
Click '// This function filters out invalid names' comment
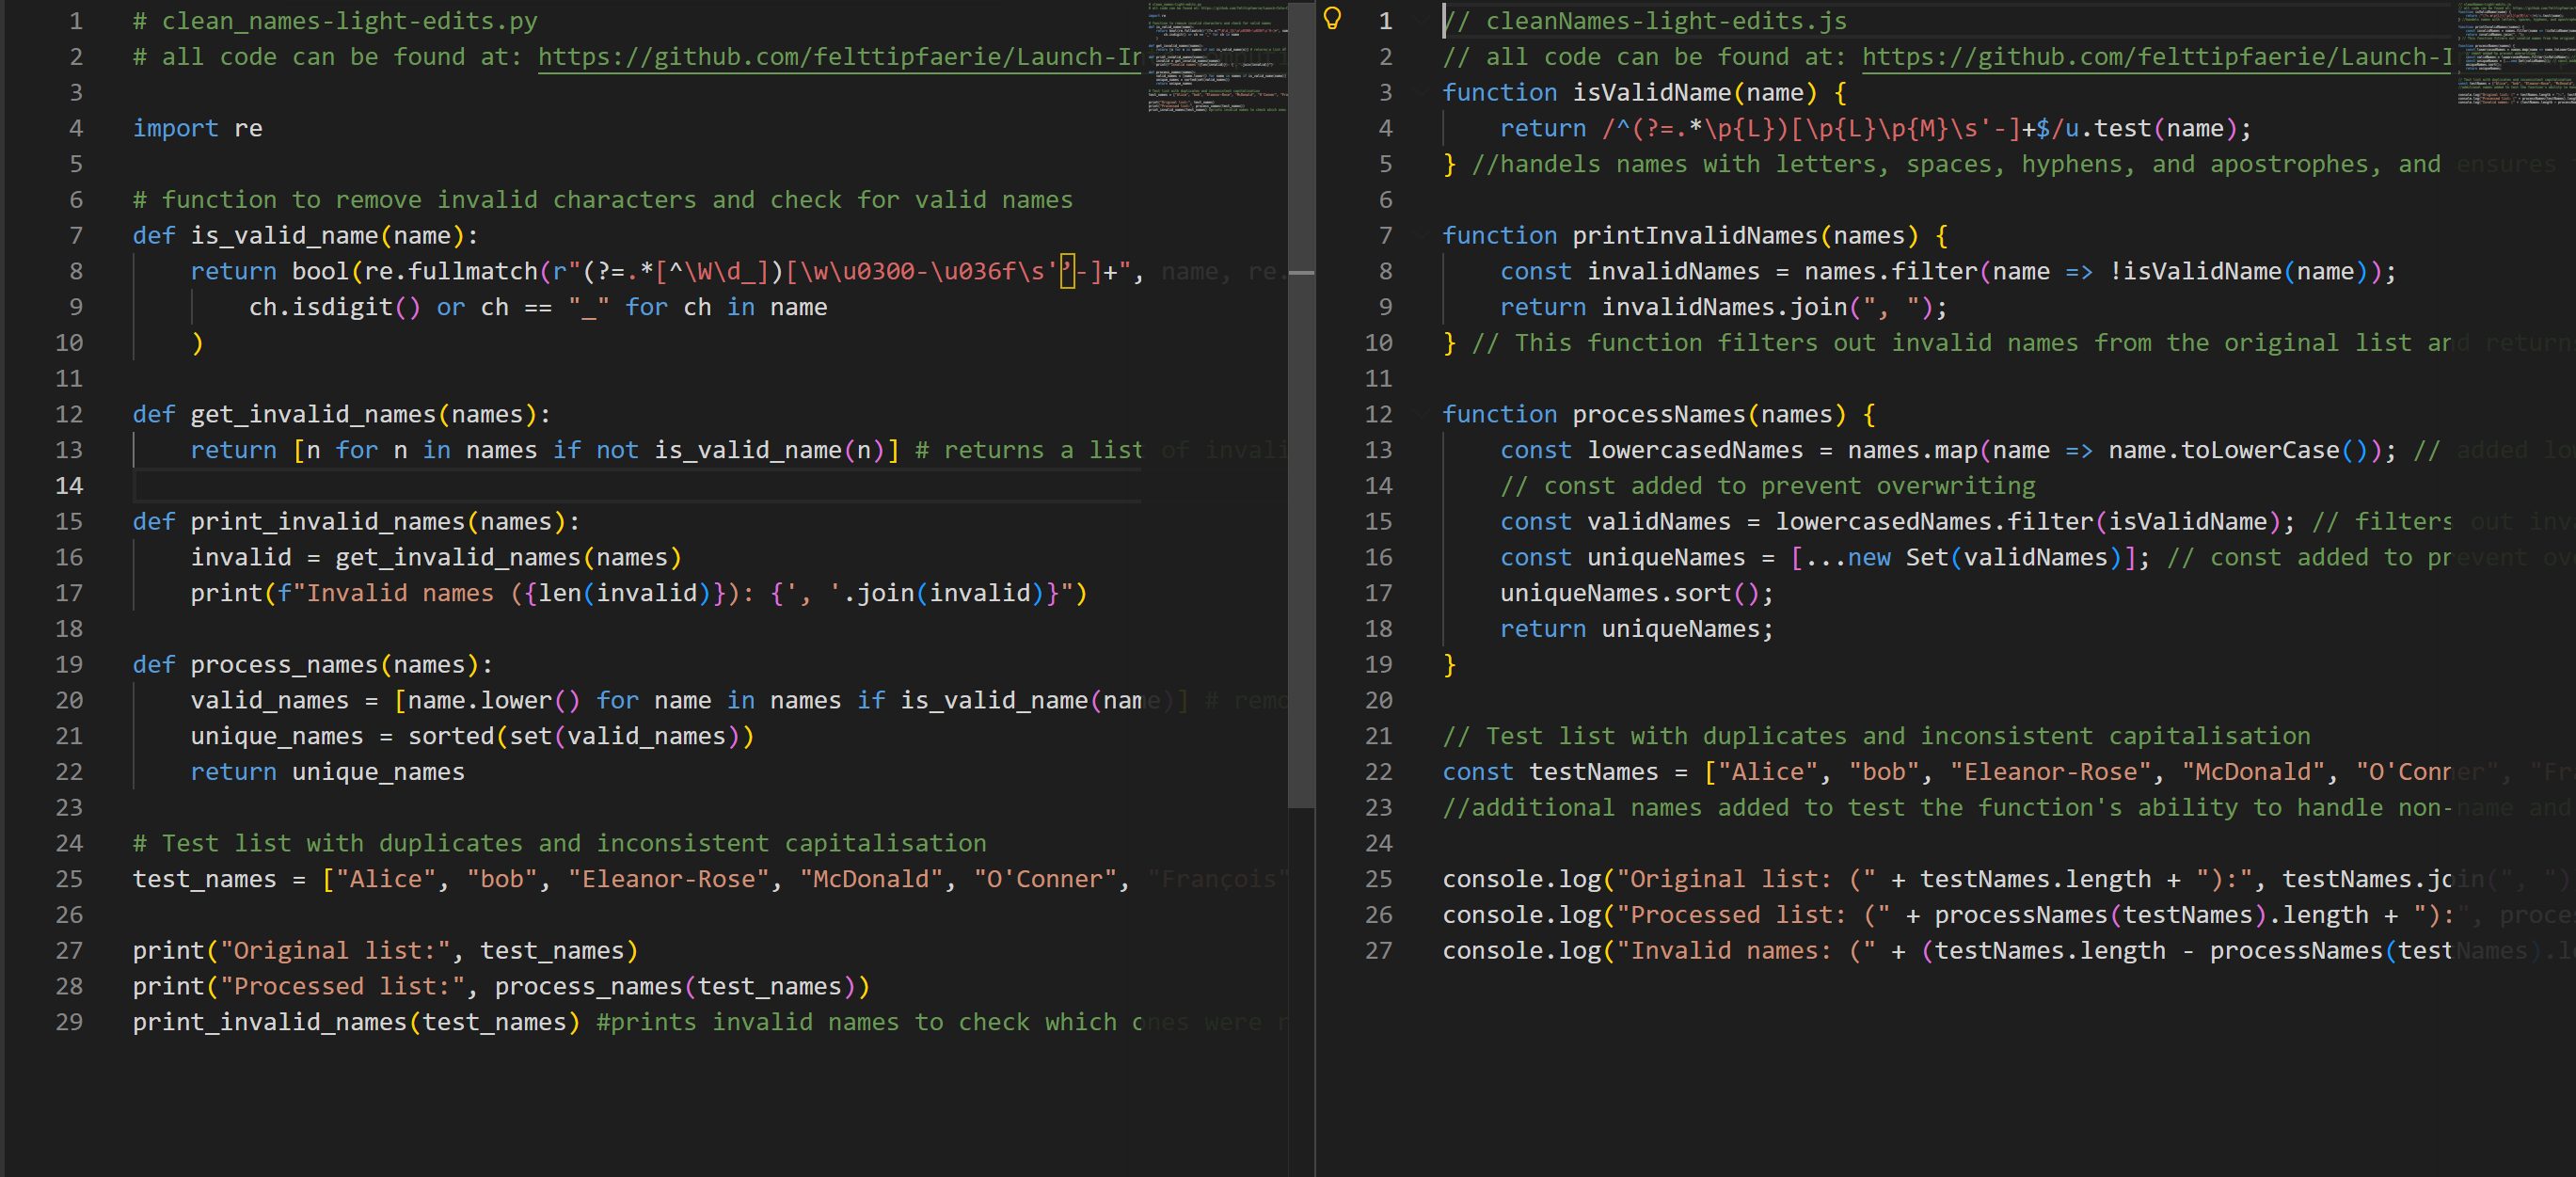point(1961,343)
